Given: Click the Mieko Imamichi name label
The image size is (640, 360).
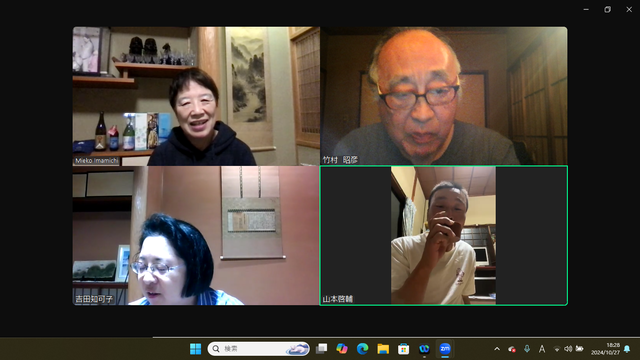Looking at the screenshot, I should pyautogui.click(x=96, y=161).
